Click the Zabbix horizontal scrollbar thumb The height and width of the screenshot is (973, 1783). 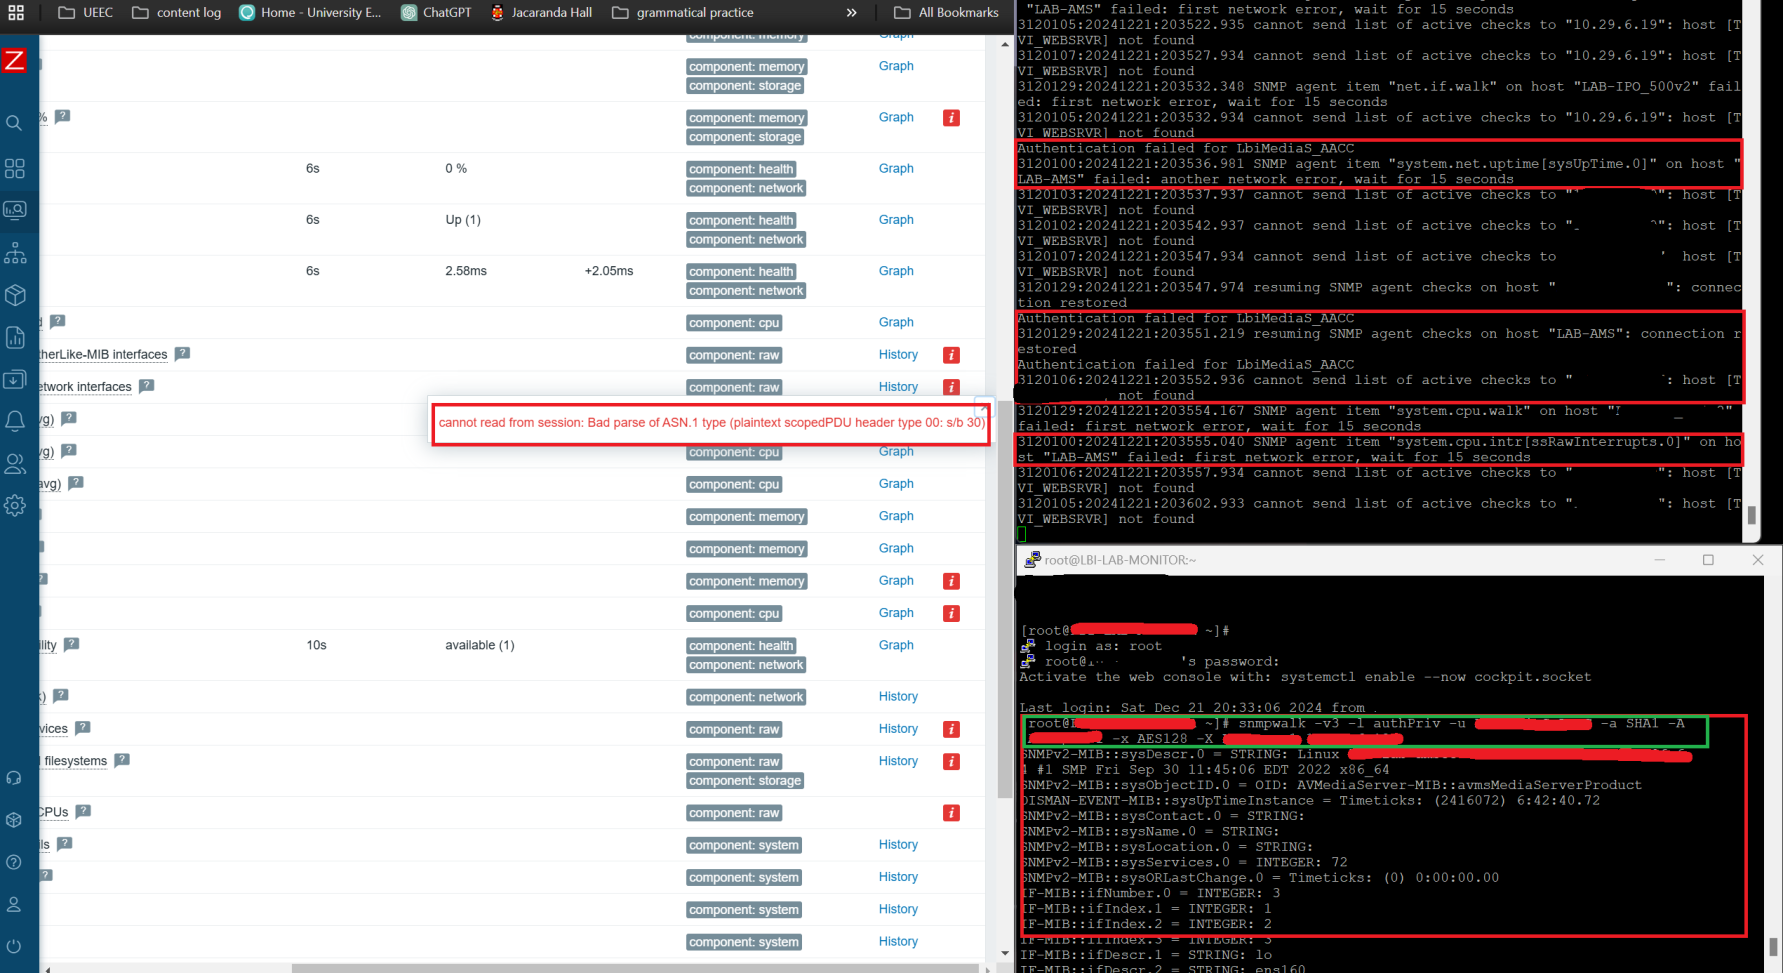(635, 968)
